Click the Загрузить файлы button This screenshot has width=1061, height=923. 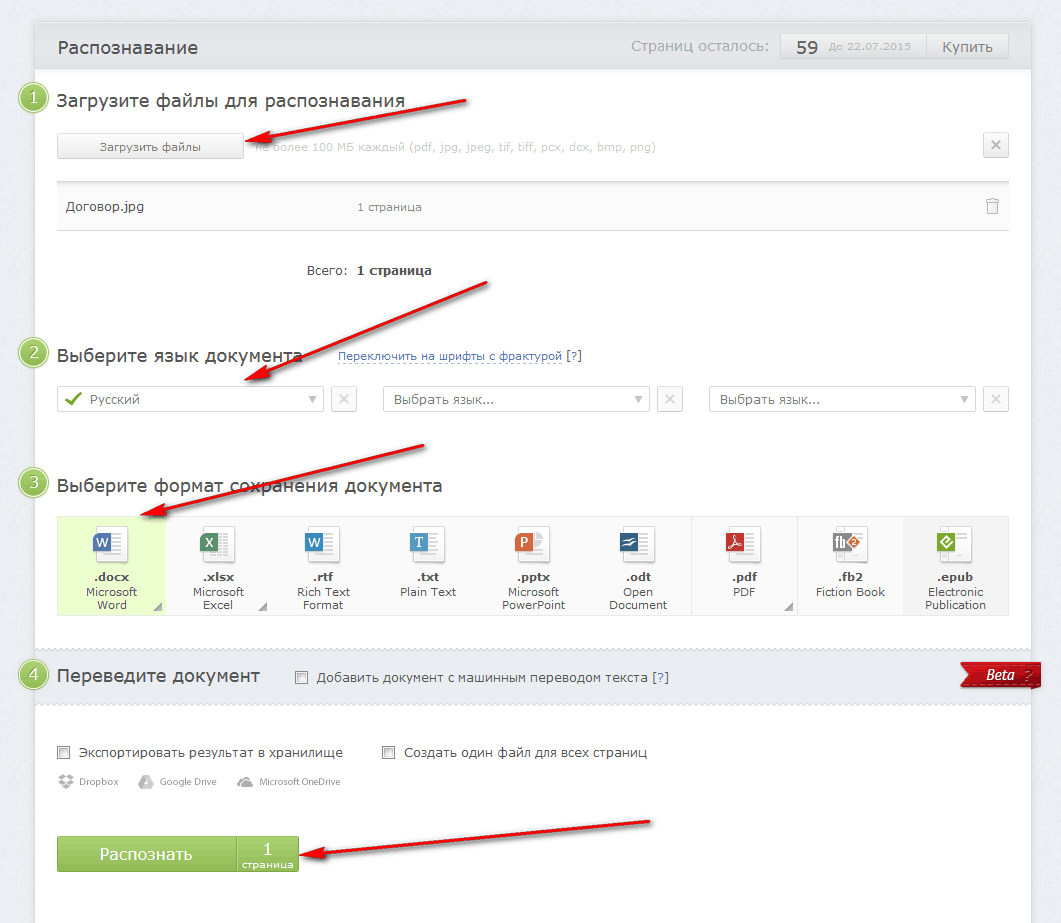(x=150, y=146)
